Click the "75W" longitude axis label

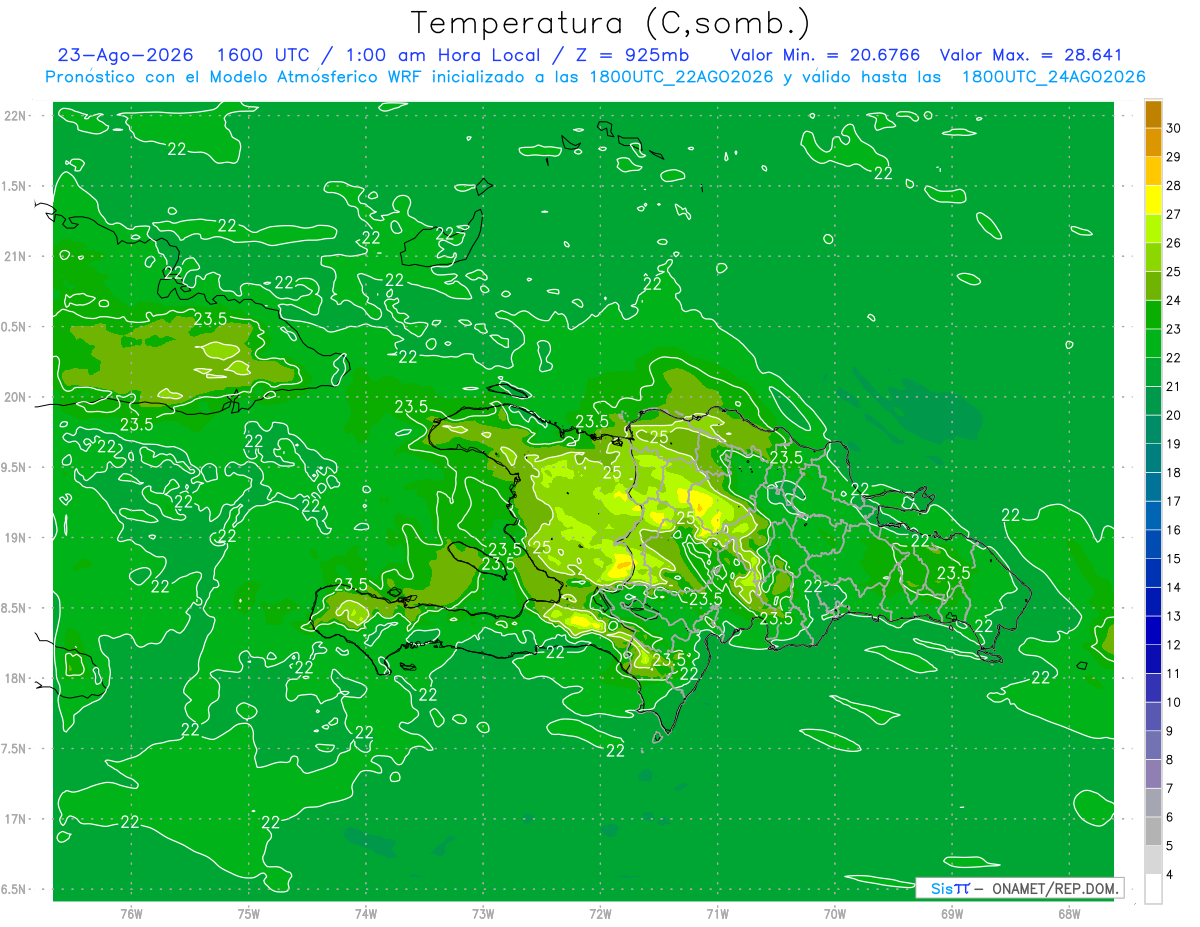pos(249,914)
